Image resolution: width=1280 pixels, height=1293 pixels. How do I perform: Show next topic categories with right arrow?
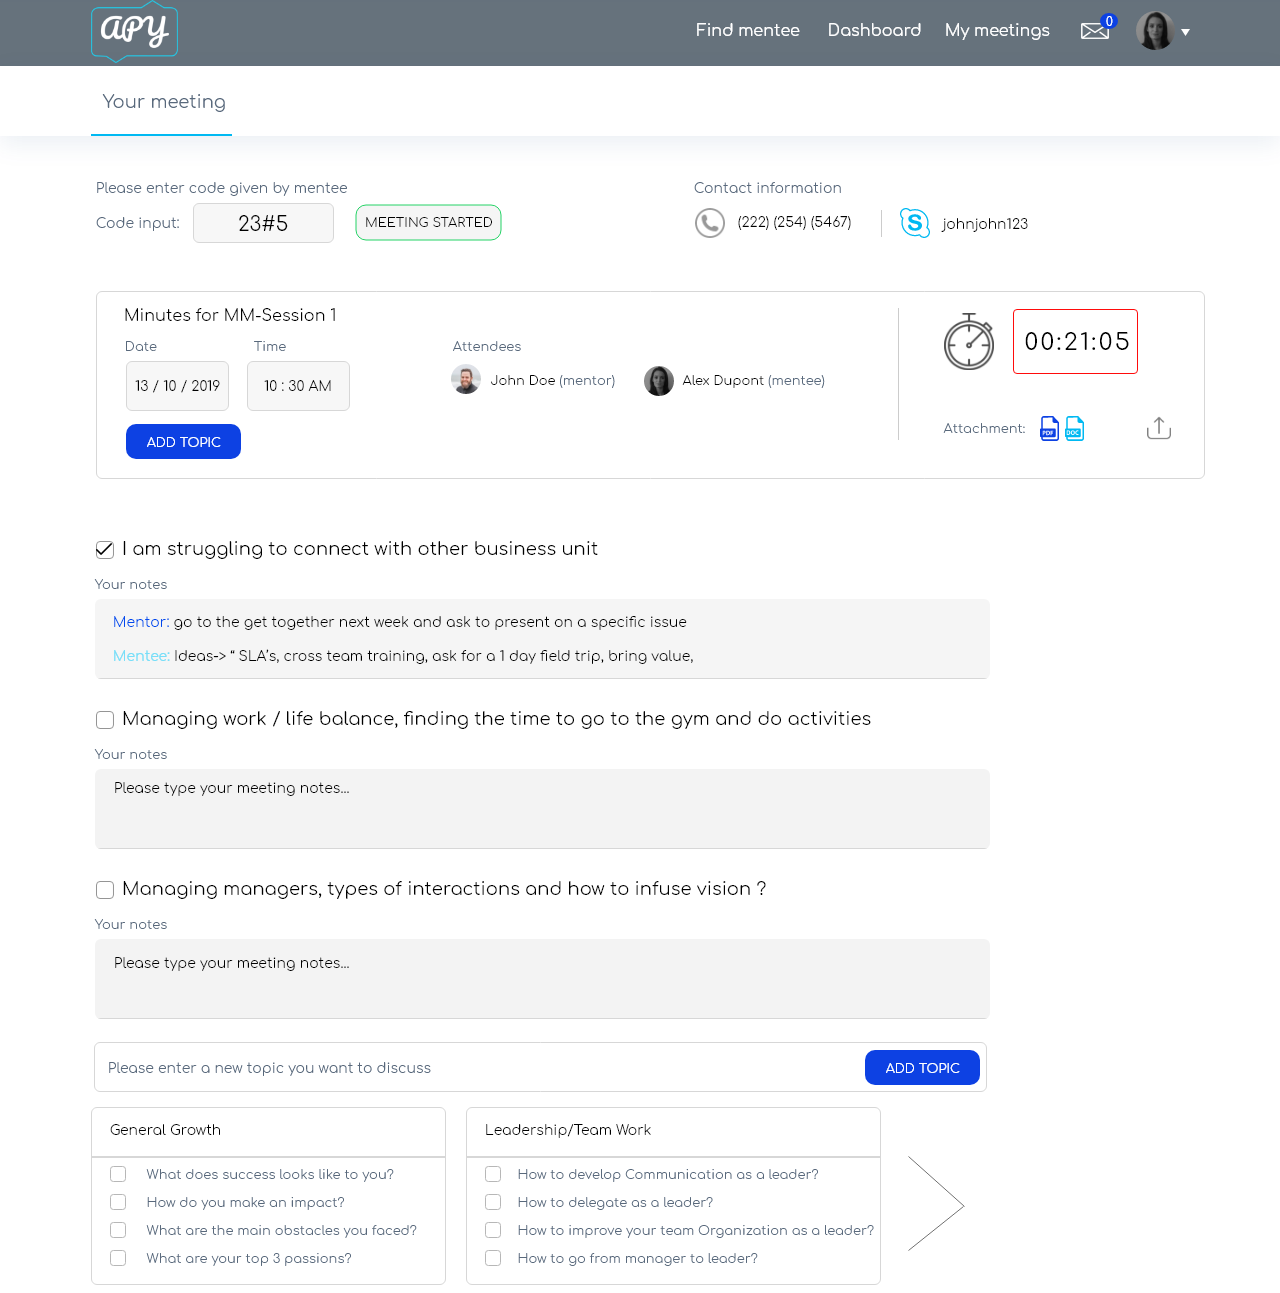pos(935,1204)
